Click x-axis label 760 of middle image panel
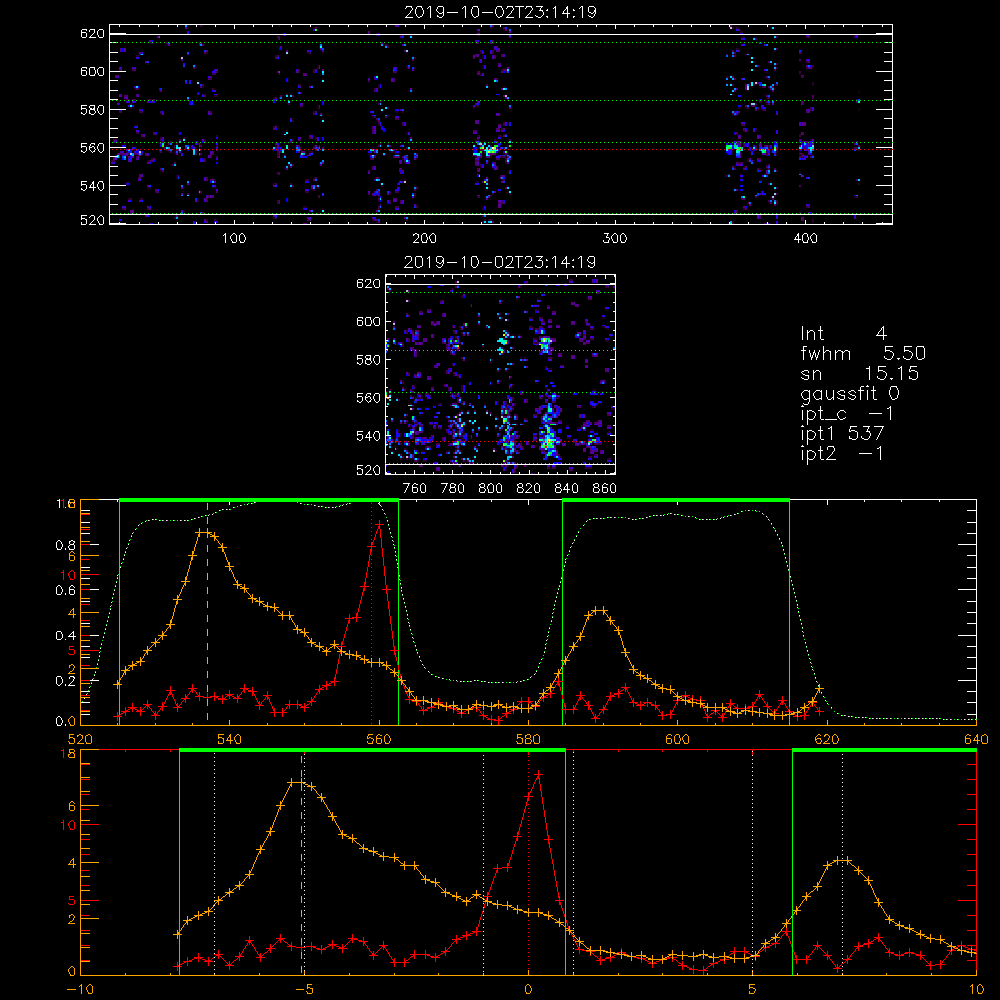This screenshot has width=1000, height=1000. pyautogui.click(x=415, y=489)
